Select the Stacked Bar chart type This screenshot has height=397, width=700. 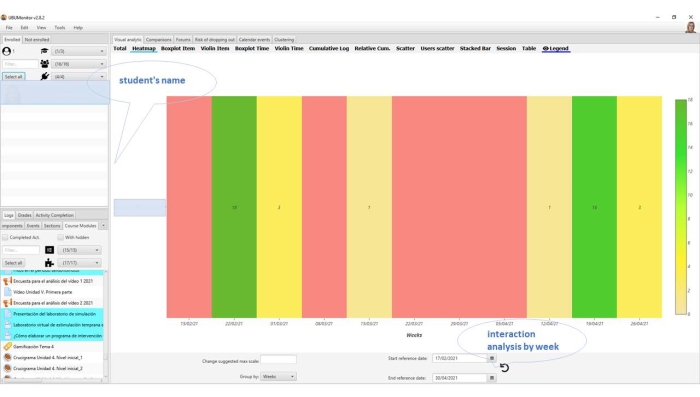475,48
